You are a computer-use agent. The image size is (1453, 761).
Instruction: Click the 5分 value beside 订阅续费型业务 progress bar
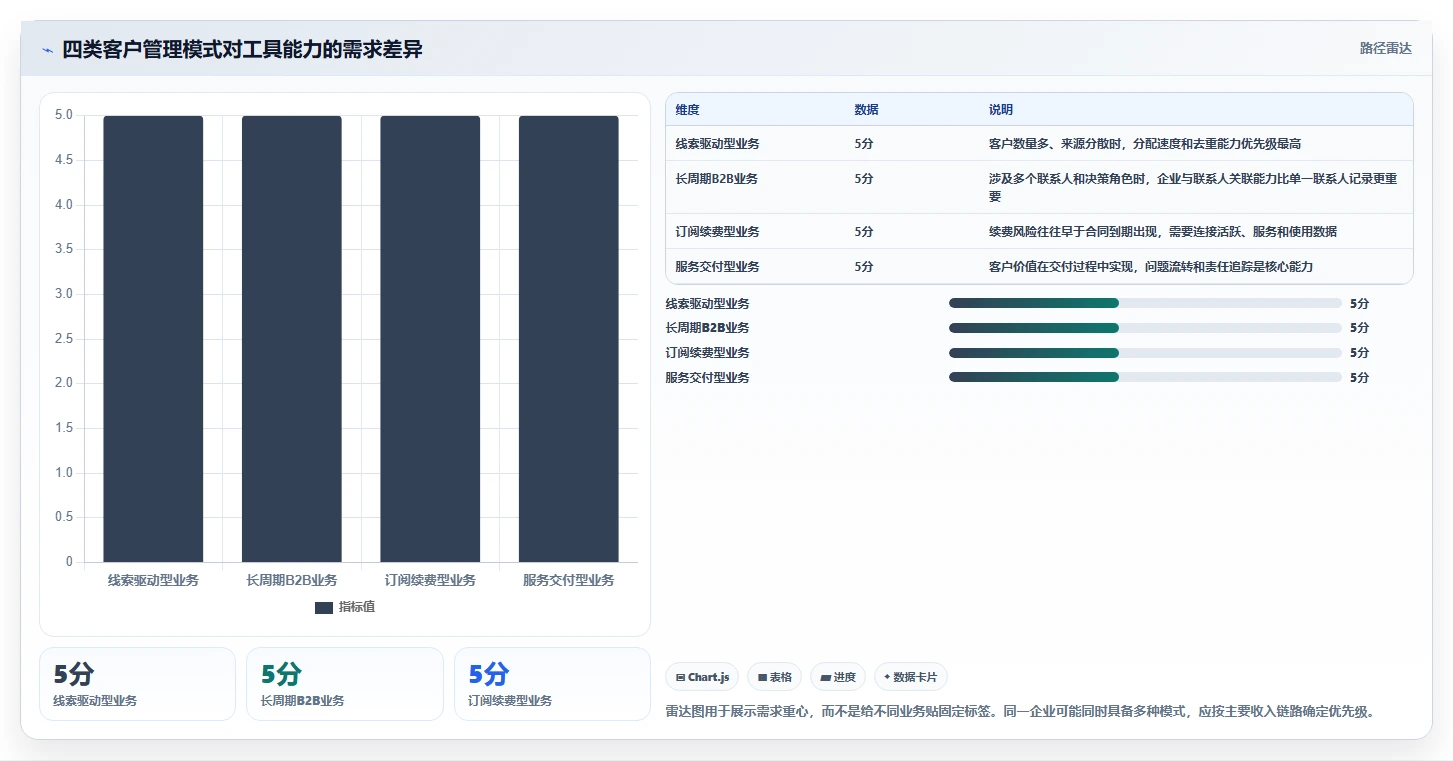1359,352
